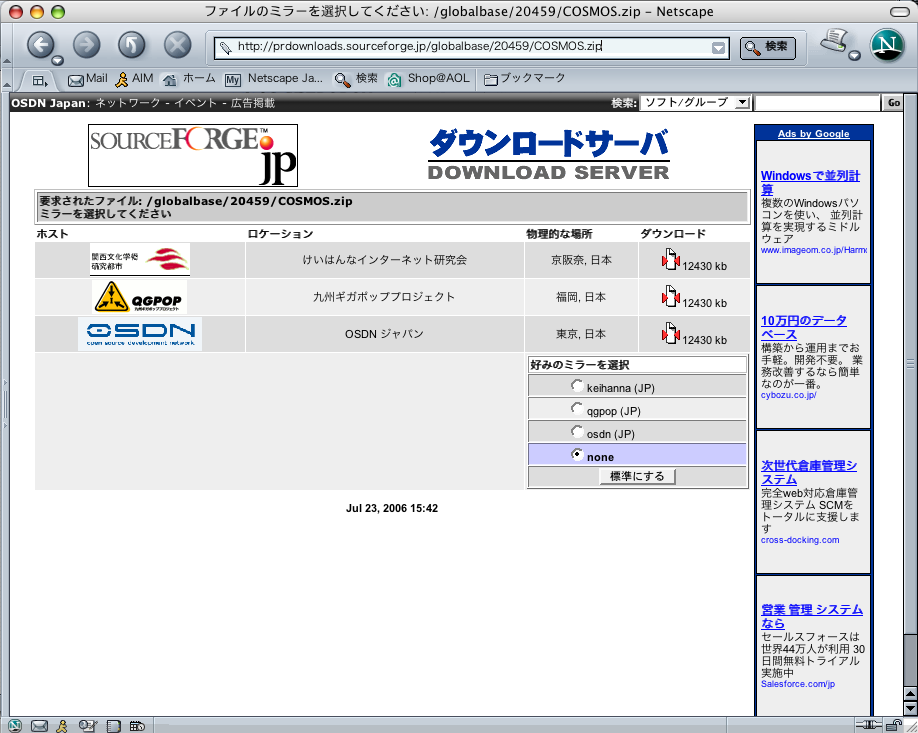The width and height of the screenshot is (918, 733).
Task: Open the cross-docking.com ad URL
Action: [x=800, y=540]
